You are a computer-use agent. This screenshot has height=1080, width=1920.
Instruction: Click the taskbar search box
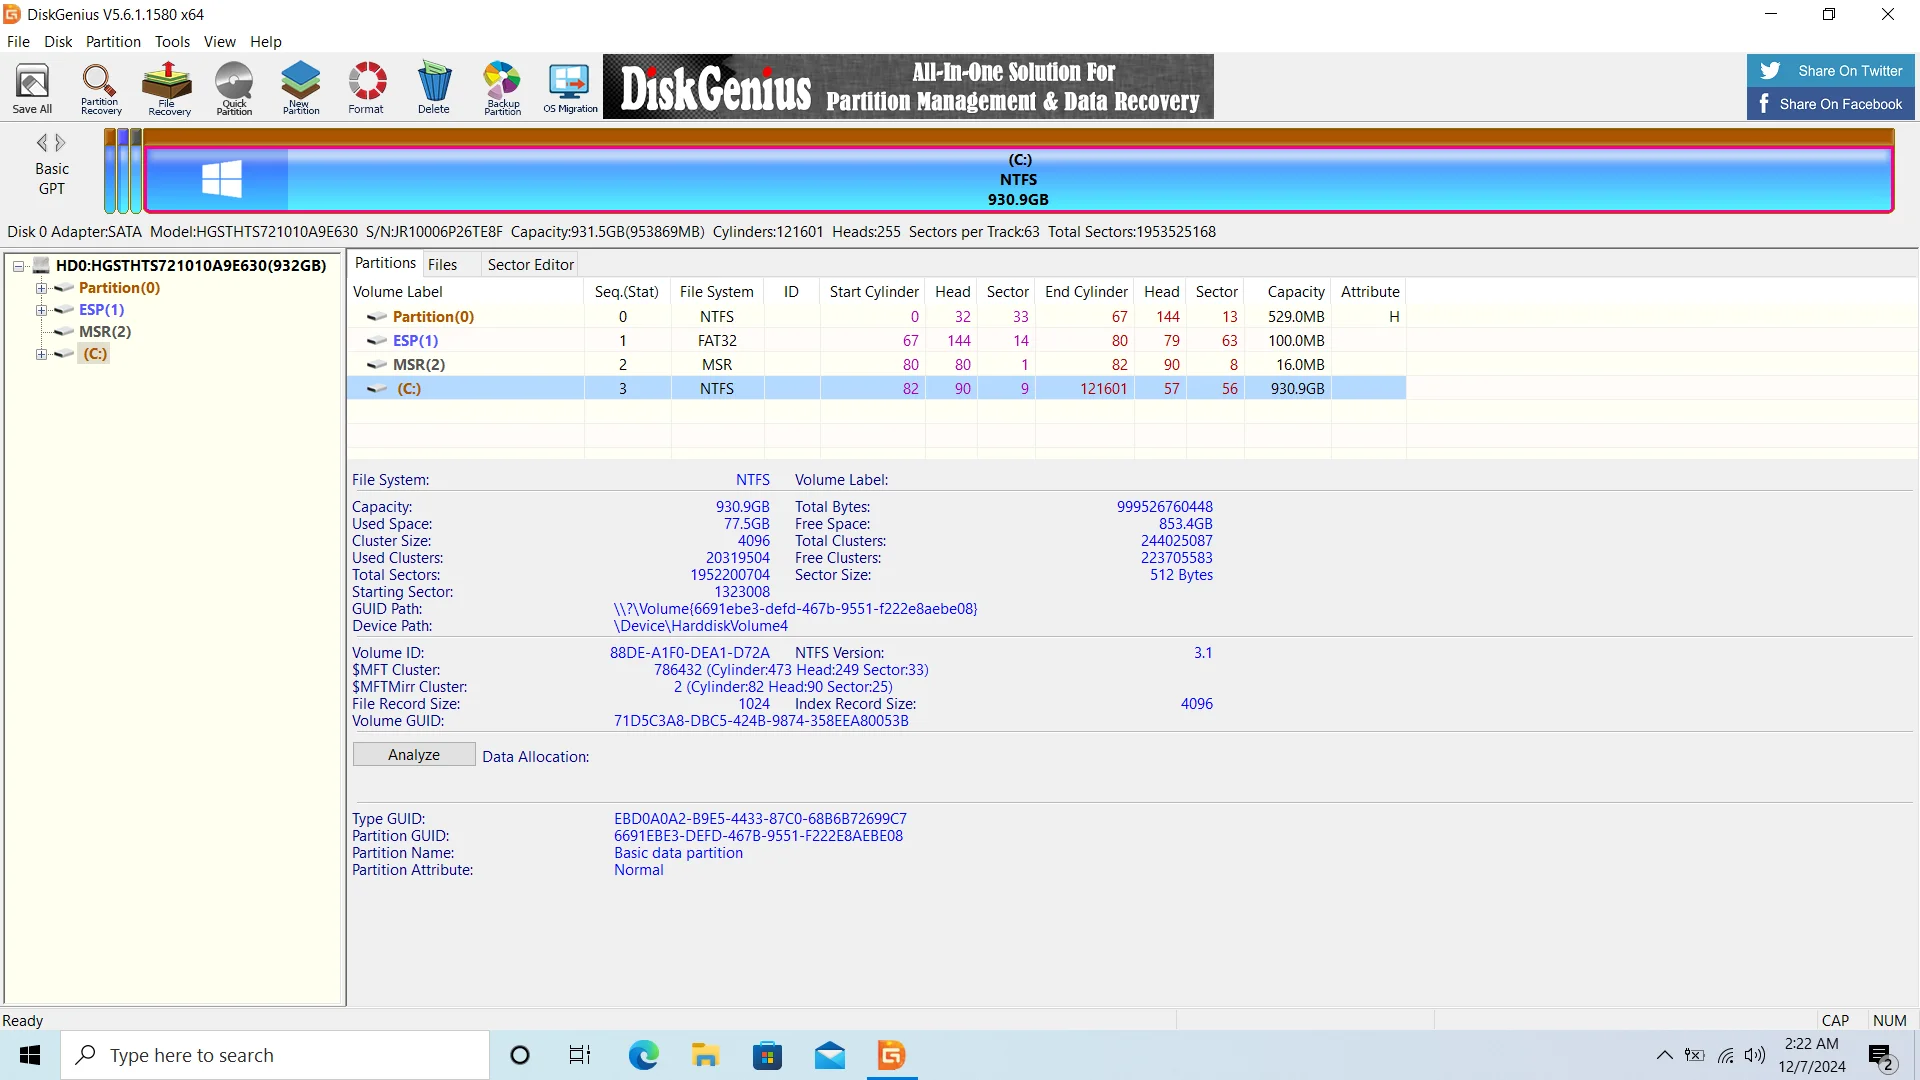tap(275, 1055)
